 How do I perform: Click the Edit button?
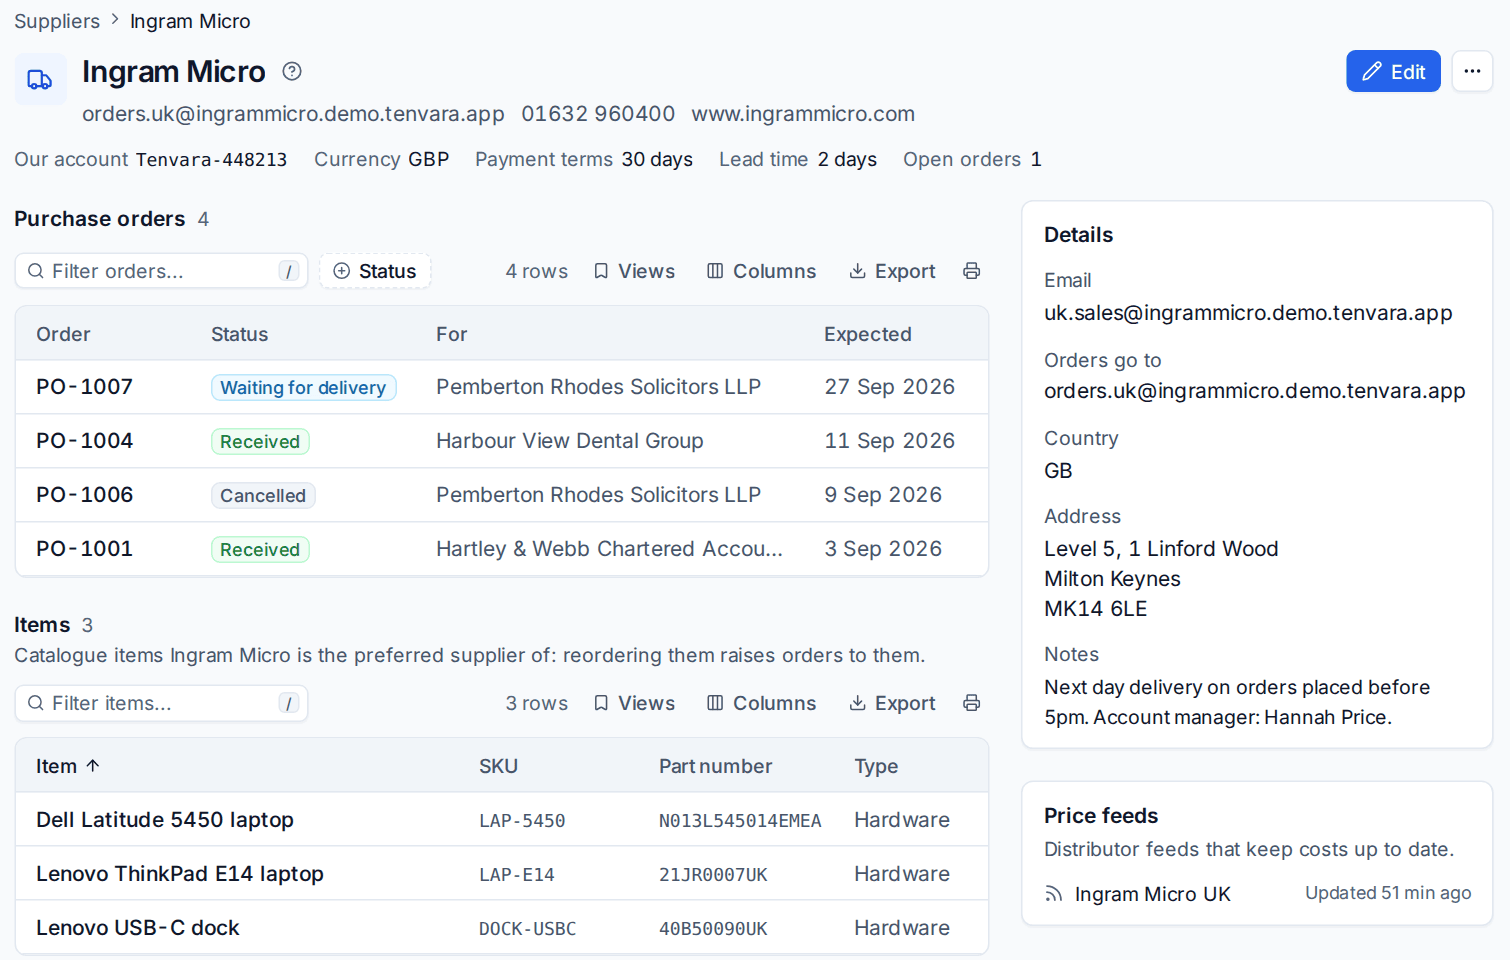tap(1393, 71)
